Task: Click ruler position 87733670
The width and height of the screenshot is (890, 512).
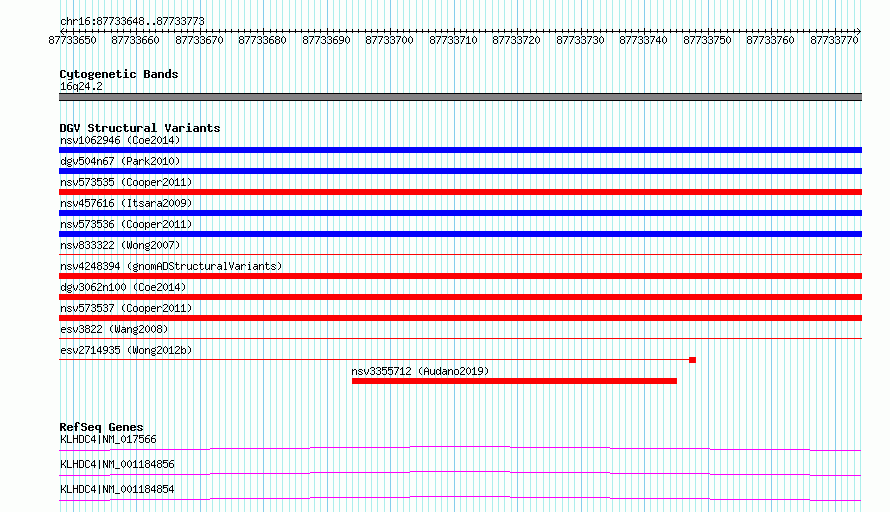Action: [199, 40]
